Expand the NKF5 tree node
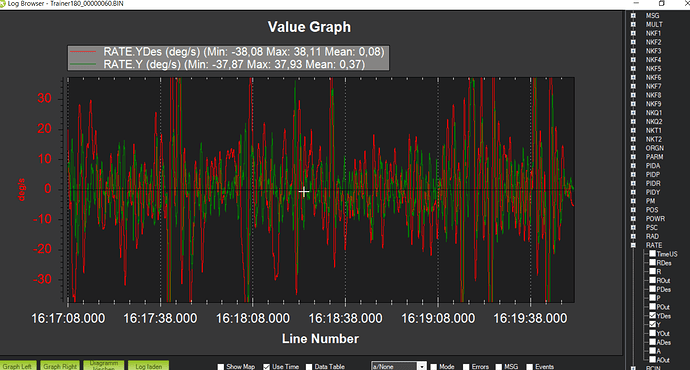This screenshot has width=690, height=370. pyautogui.click(x=633, y=68)
